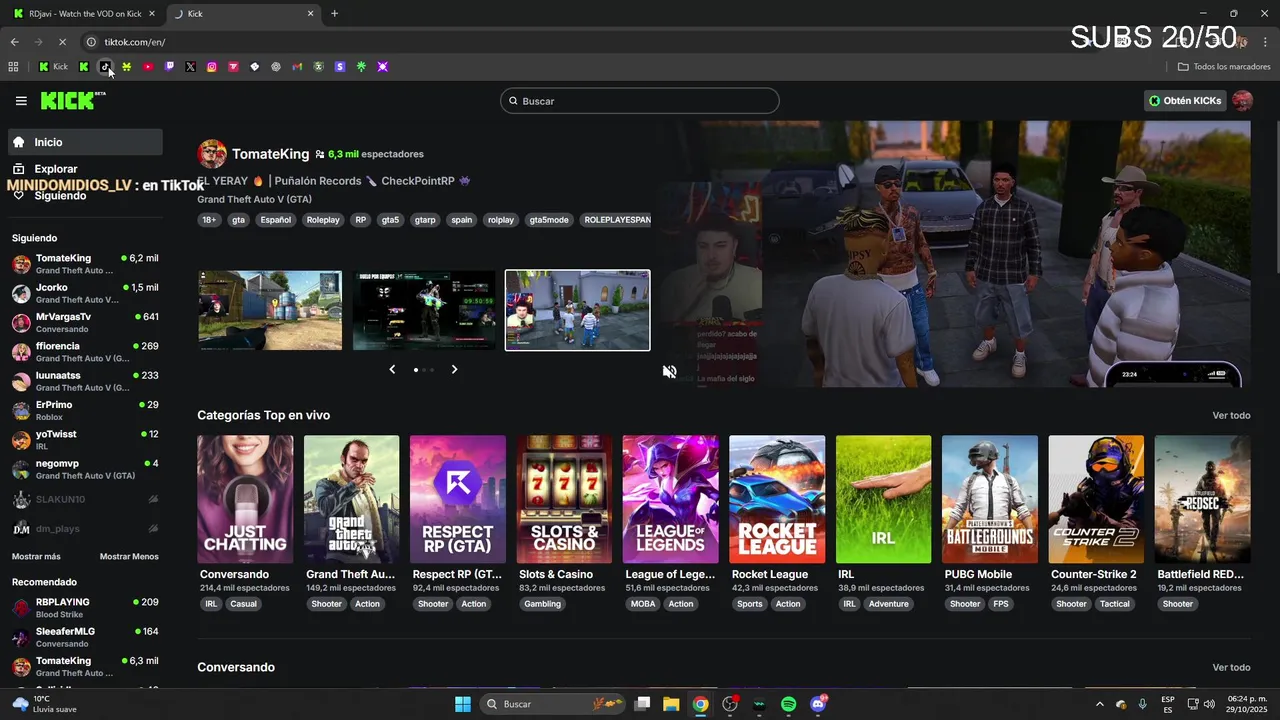
Task: Show hidden system tray icons
Action: point(1100,704)
